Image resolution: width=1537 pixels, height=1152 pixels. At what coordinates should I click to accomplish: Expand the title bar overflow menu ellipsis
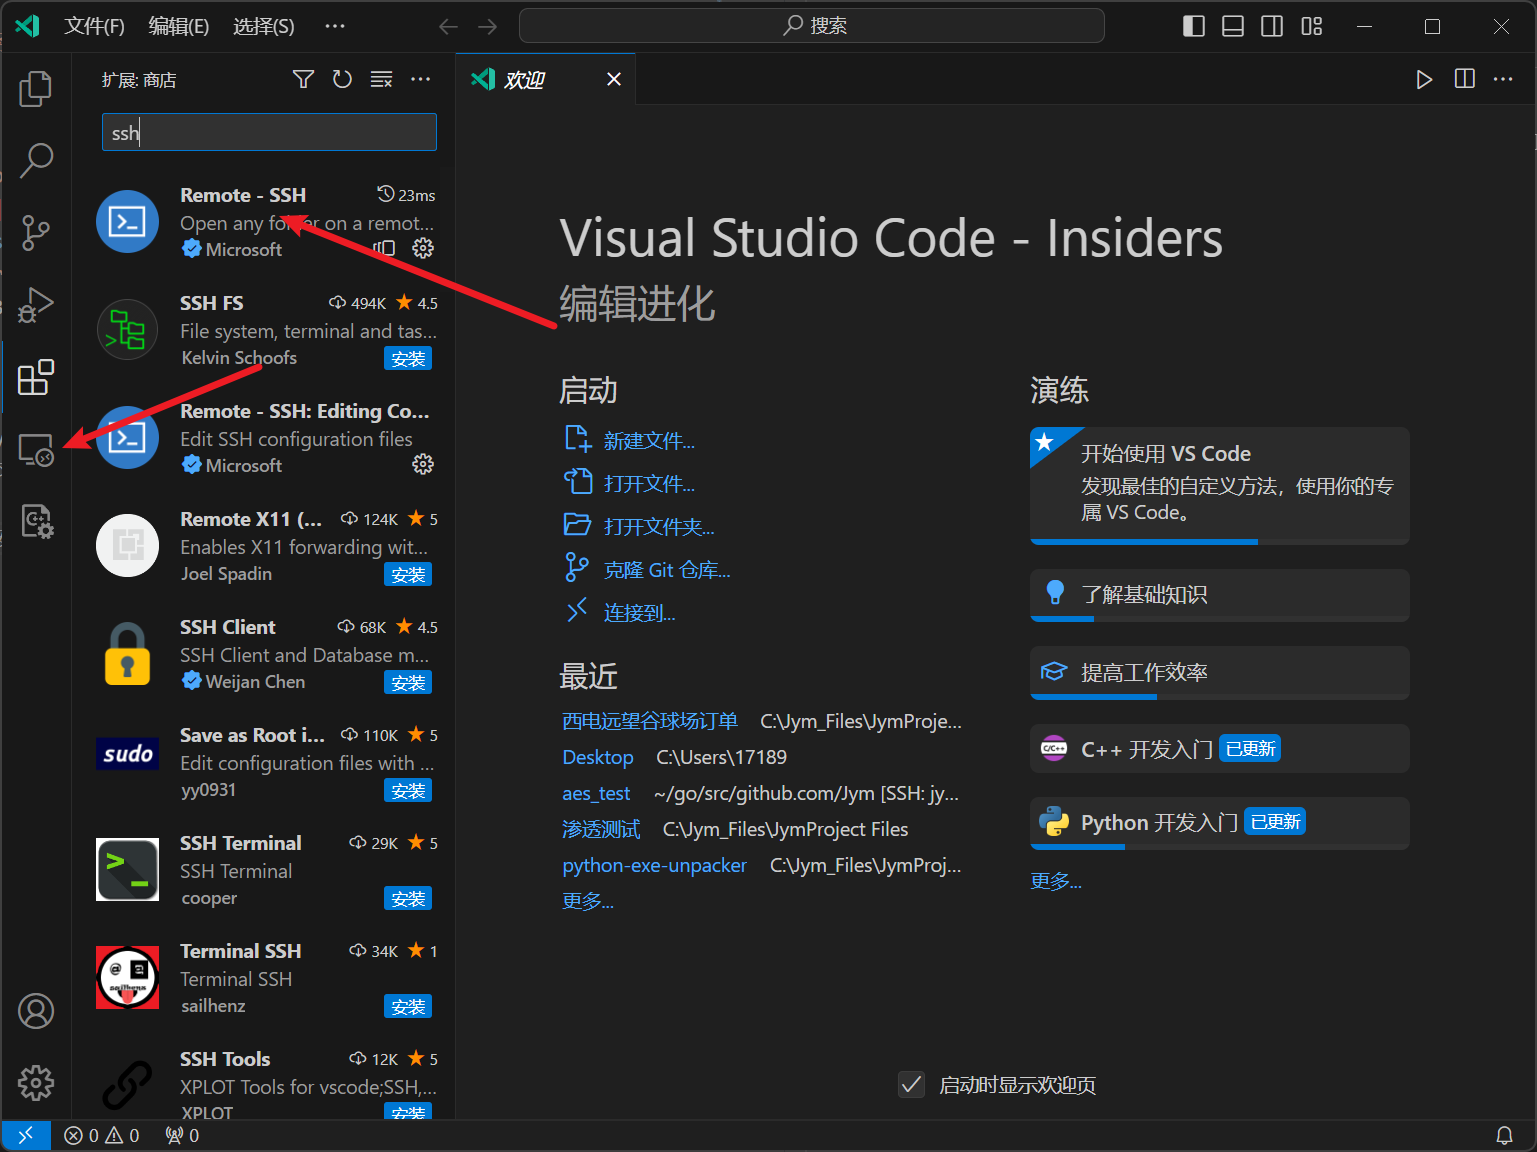tap(335, 26)
